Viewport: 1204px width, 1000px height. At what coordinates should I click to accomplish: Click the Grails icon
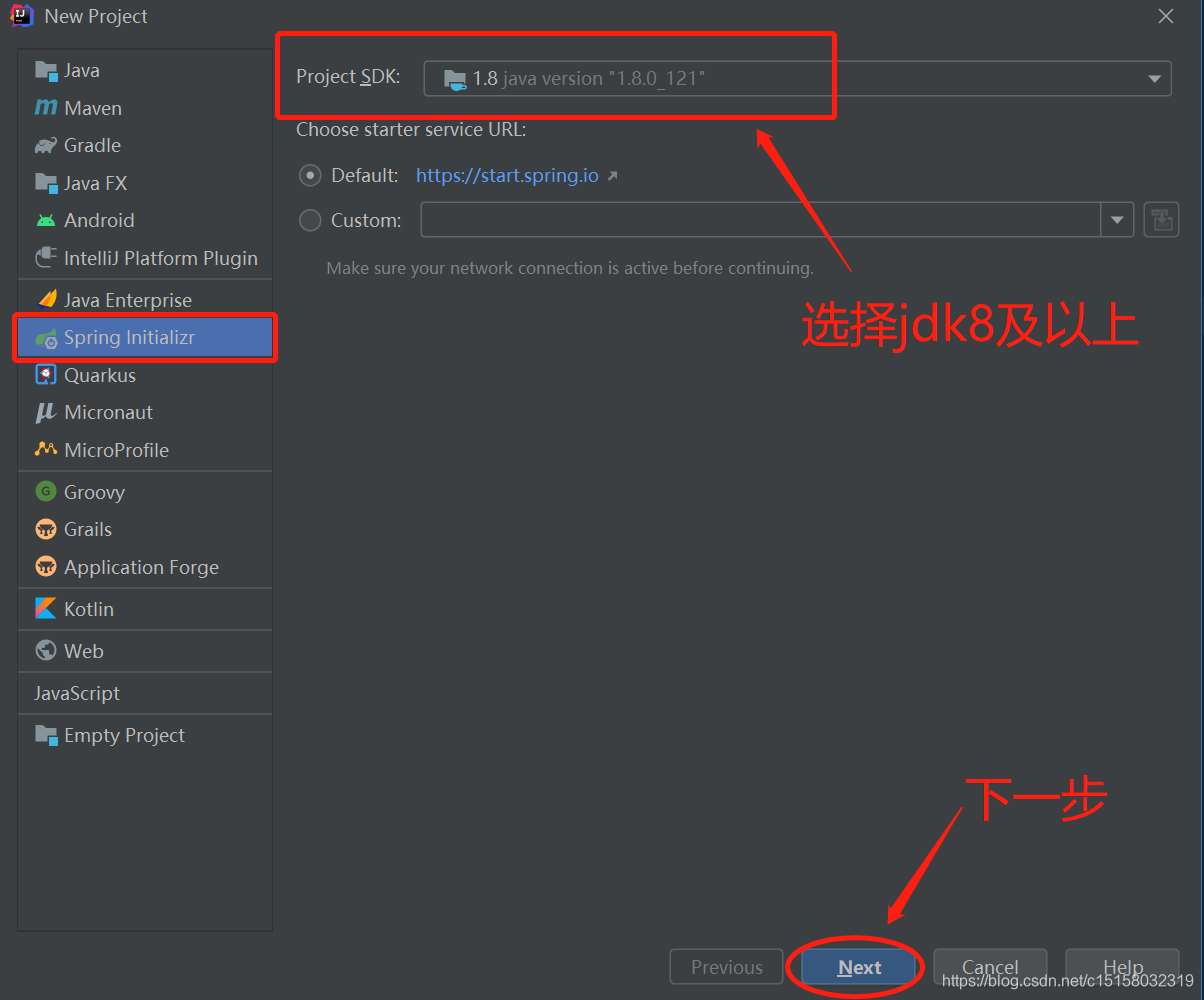pos(46,529)
